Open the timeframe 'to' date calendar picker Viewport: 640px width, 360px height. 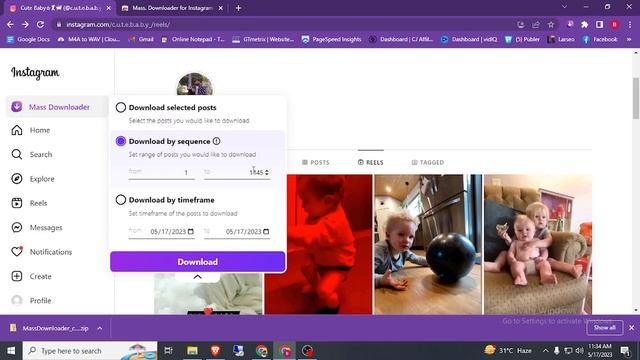266,231
